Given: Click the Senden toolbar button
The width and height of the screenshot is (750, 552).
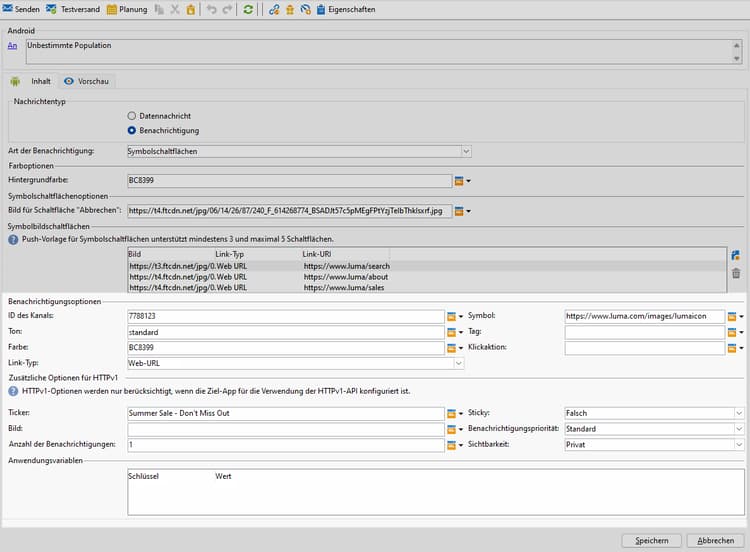Looking at the screenshot, I should click(21, 9).
